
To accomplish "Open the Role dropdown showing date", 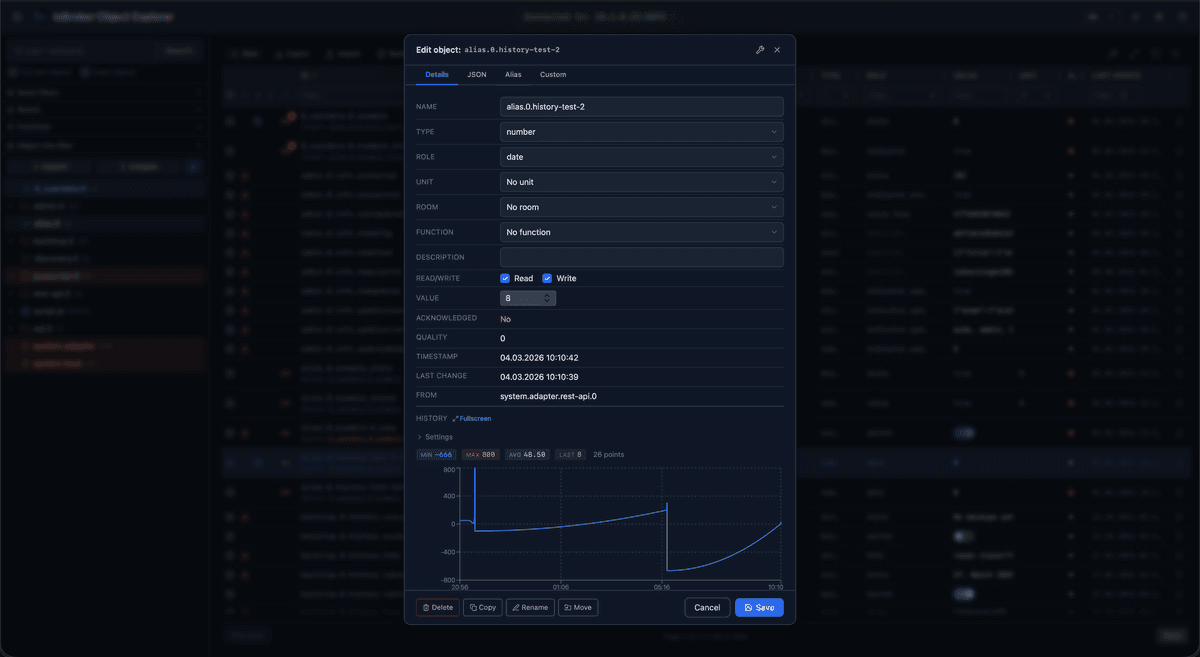I will coord(641,157).
